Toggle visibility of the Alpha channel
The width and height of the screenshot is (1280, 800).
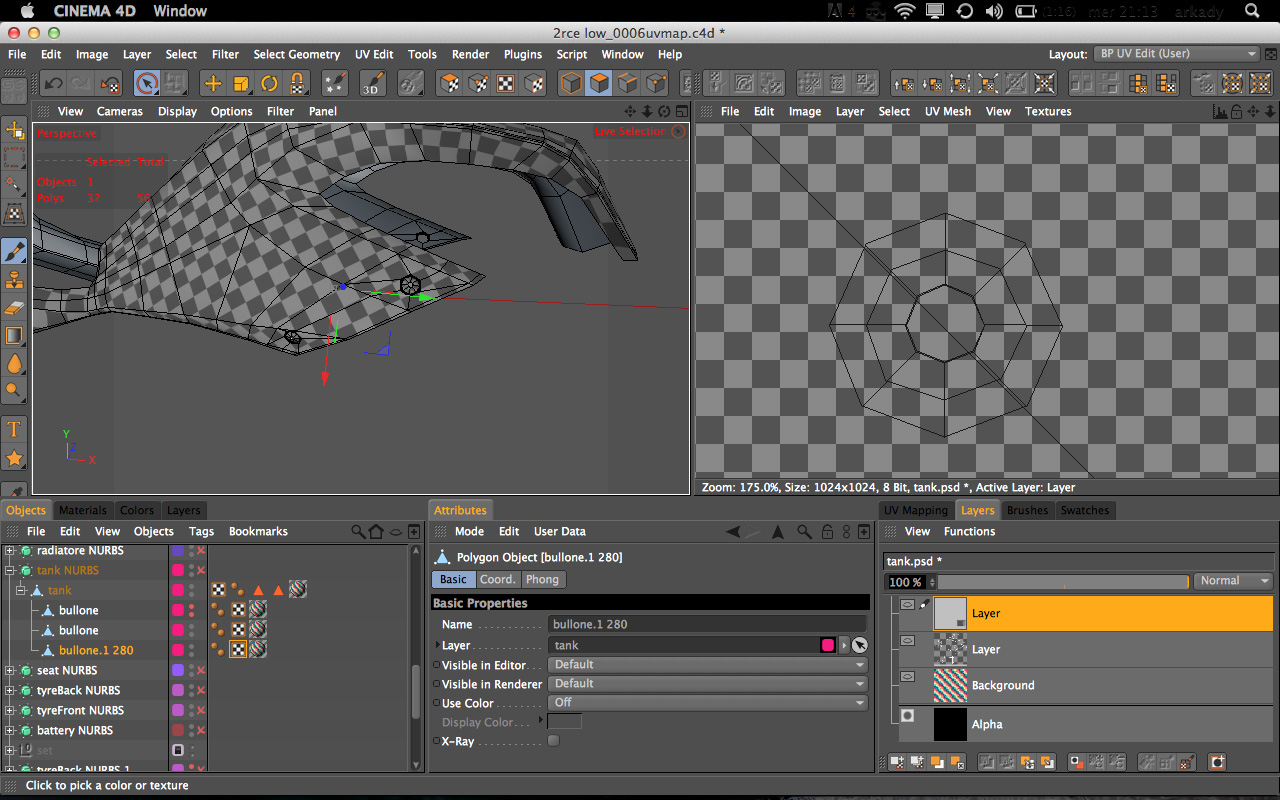click(x=908, y=716)
